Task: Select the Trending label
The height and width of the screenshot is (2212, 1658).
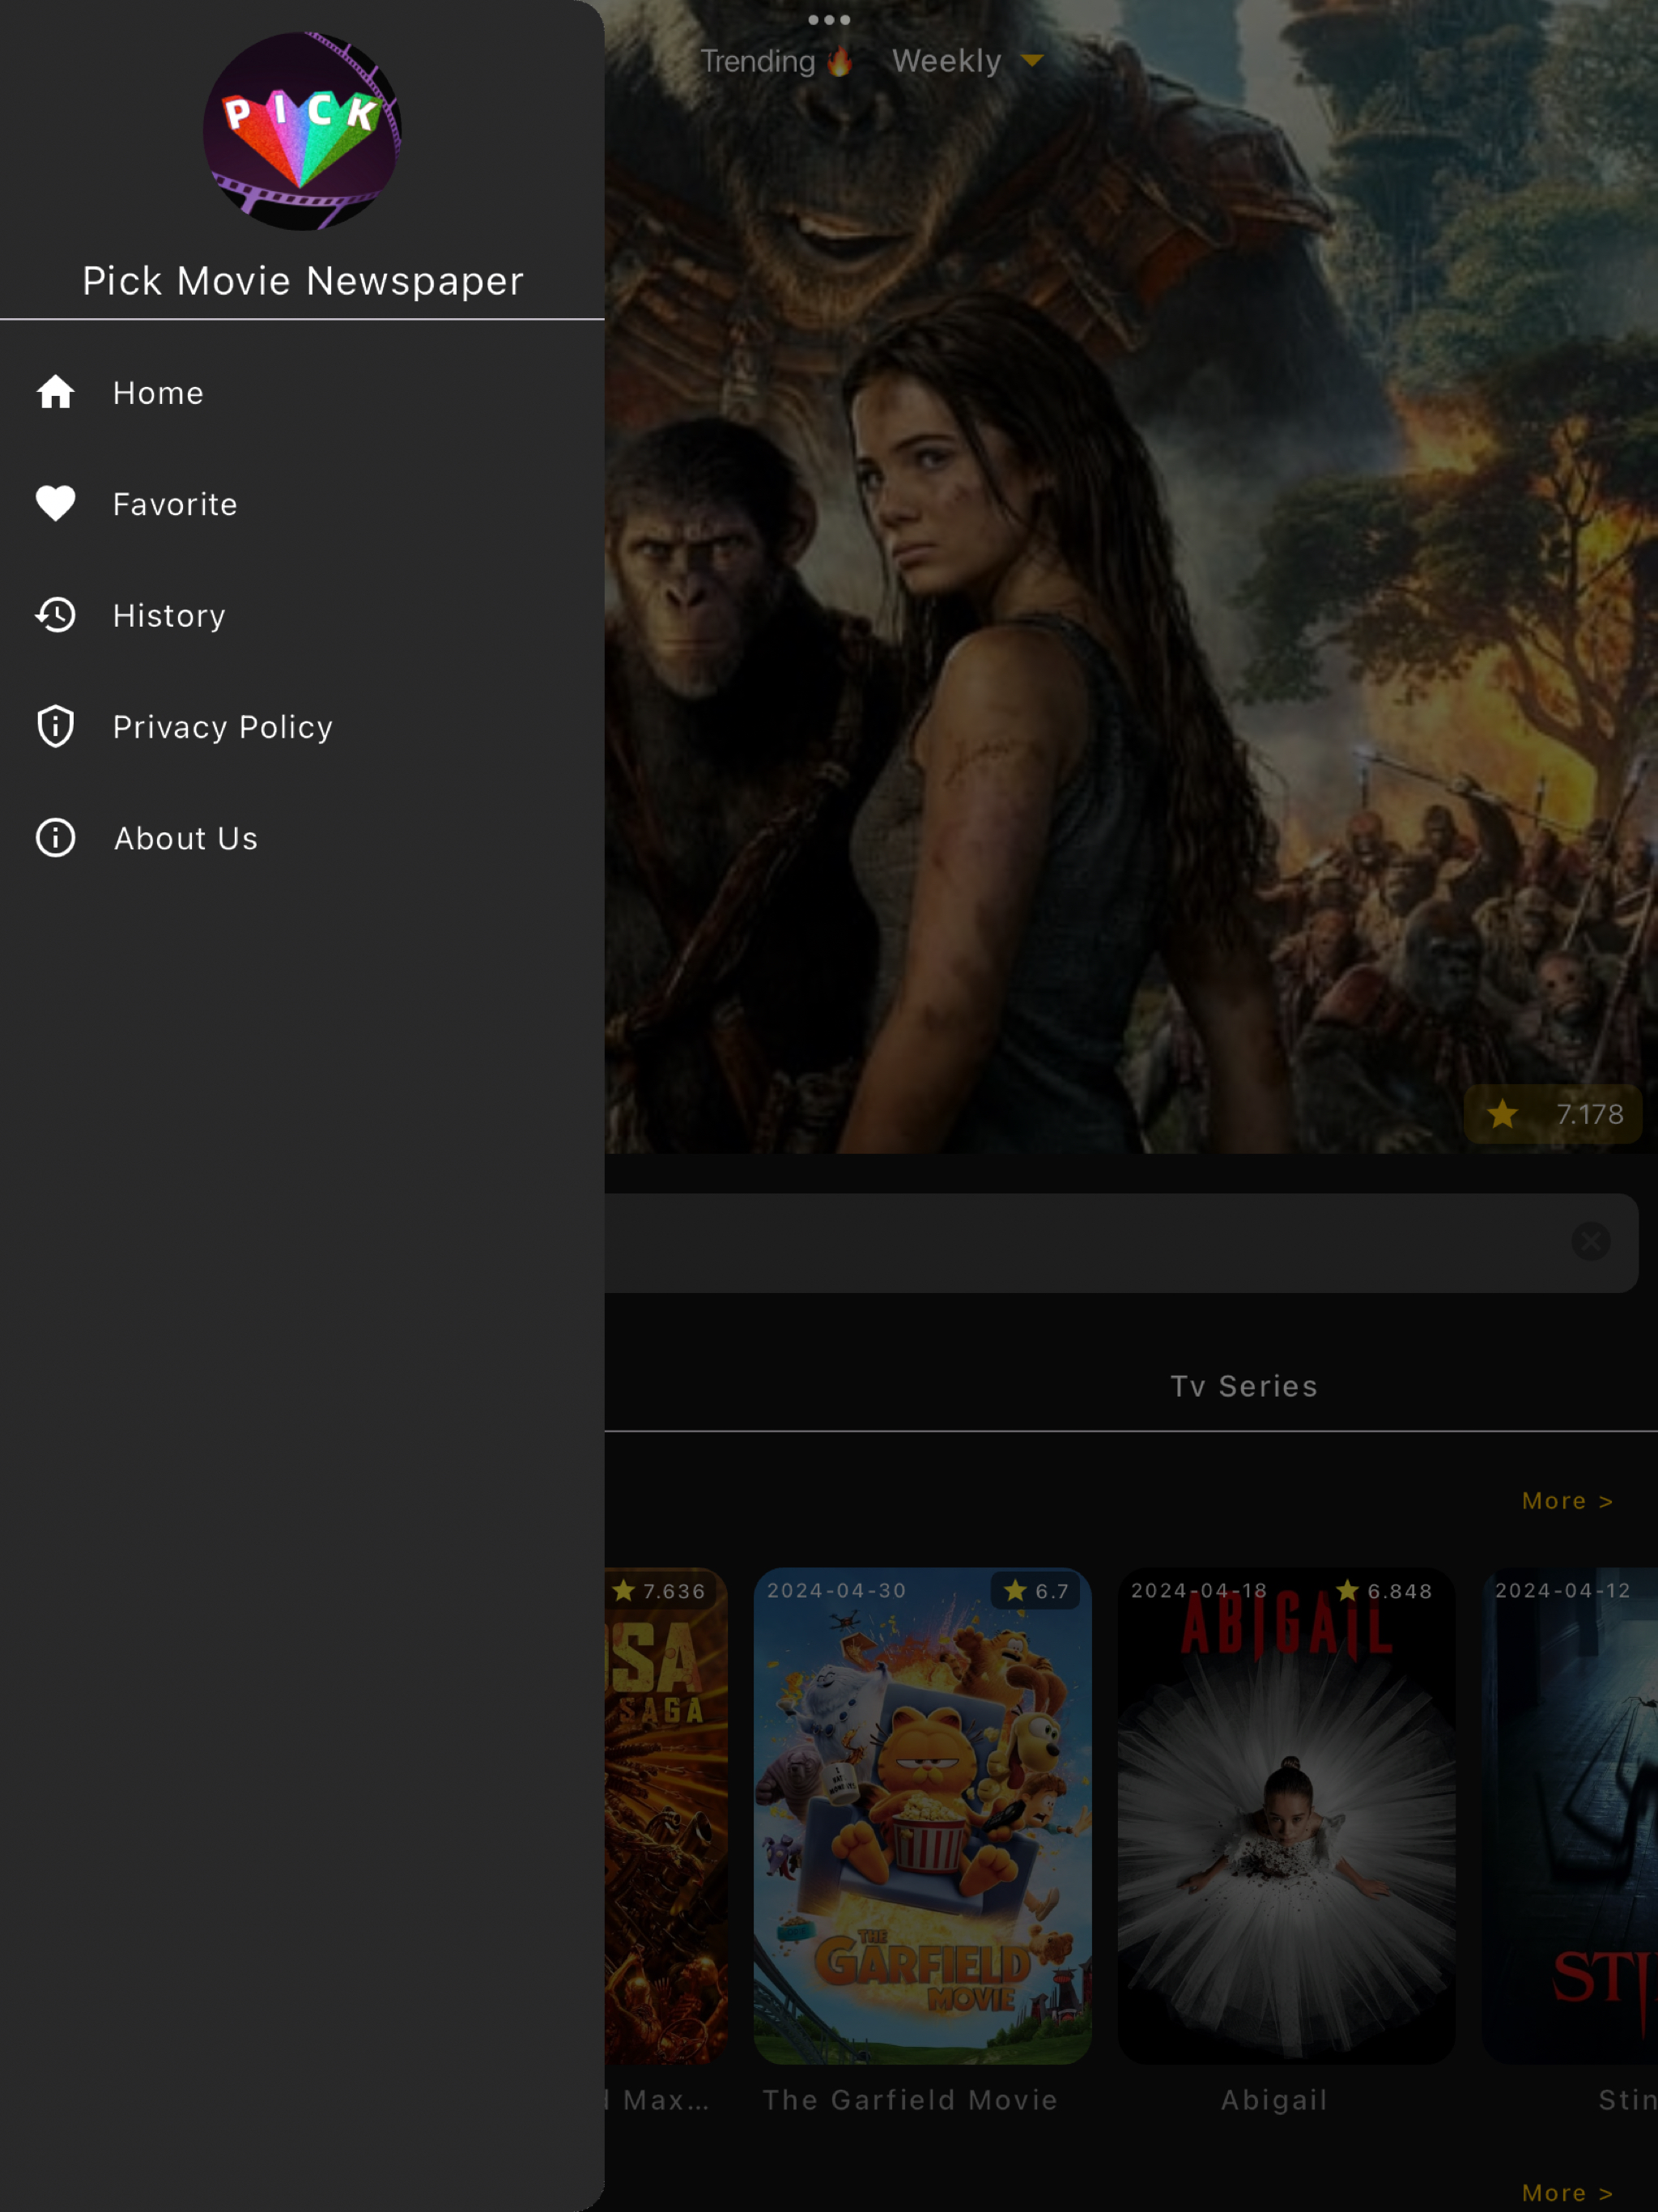Action: pos(757,61)
